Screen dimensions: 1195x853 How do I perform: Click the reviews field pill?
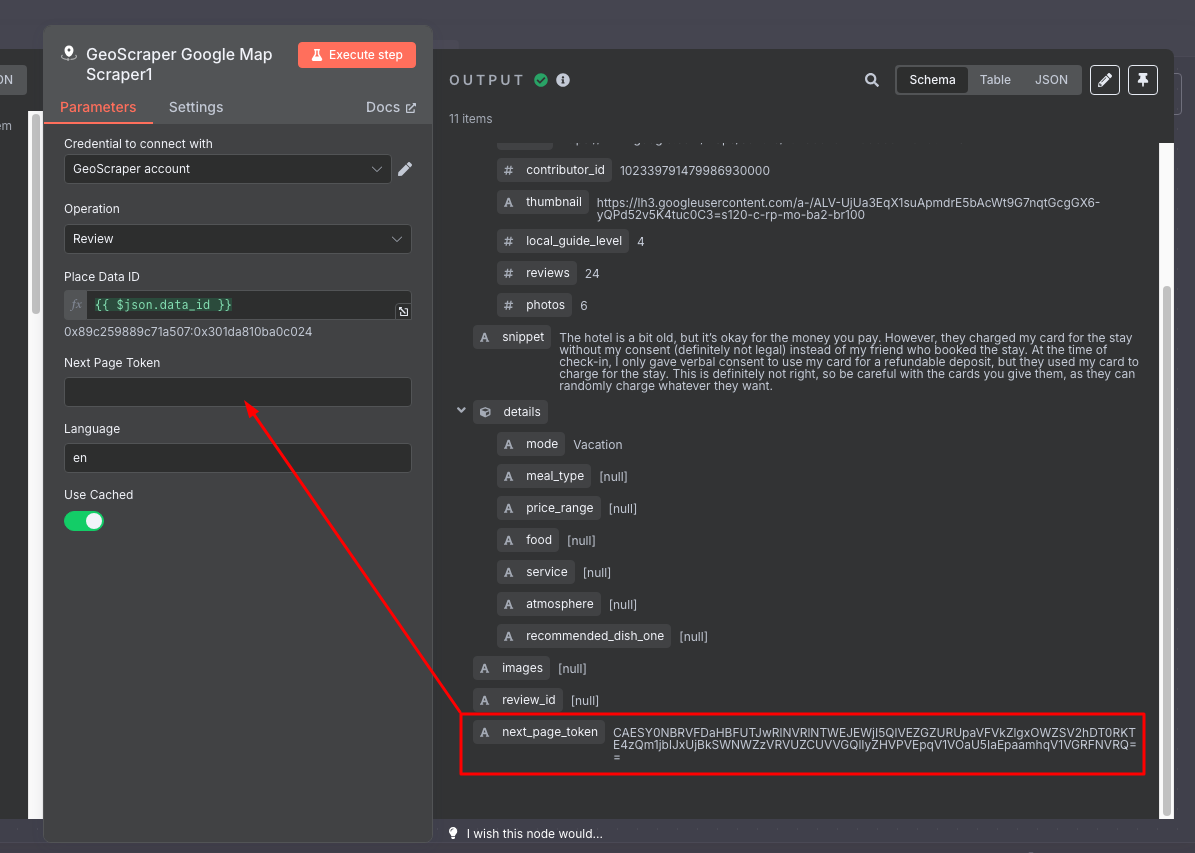(x=537, y=273)
